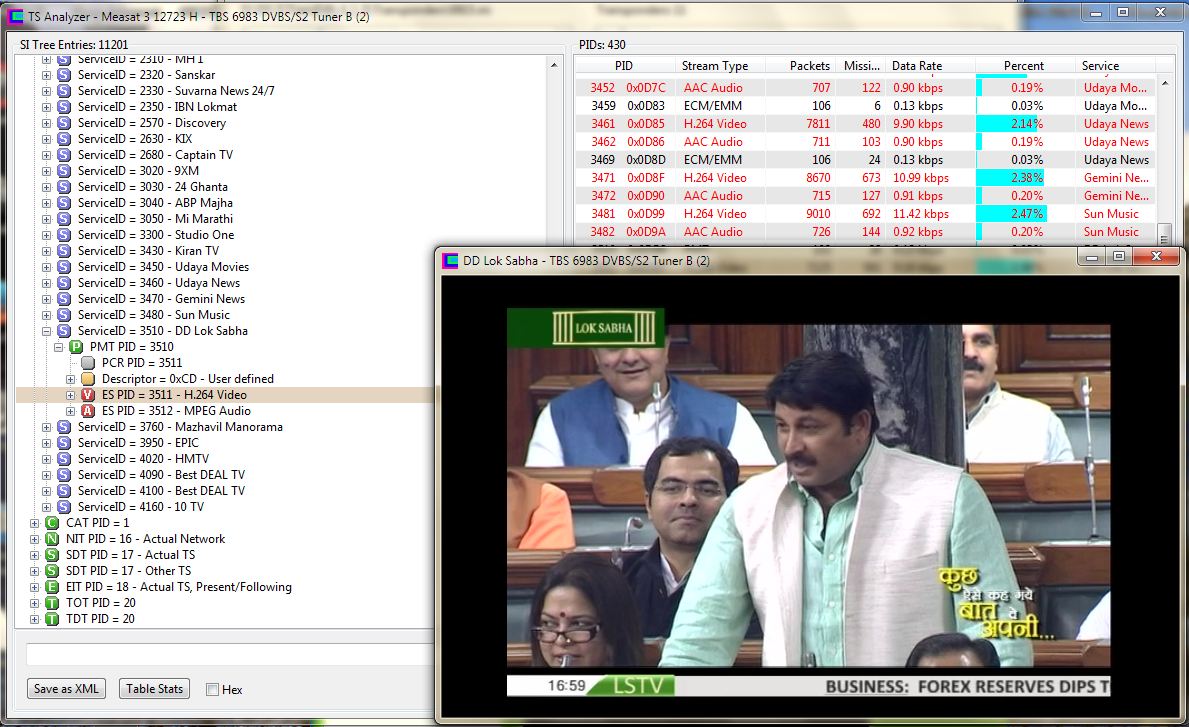1189x727 pixels.
Task: Click the Save as XML button
Action: coord(66,688)
